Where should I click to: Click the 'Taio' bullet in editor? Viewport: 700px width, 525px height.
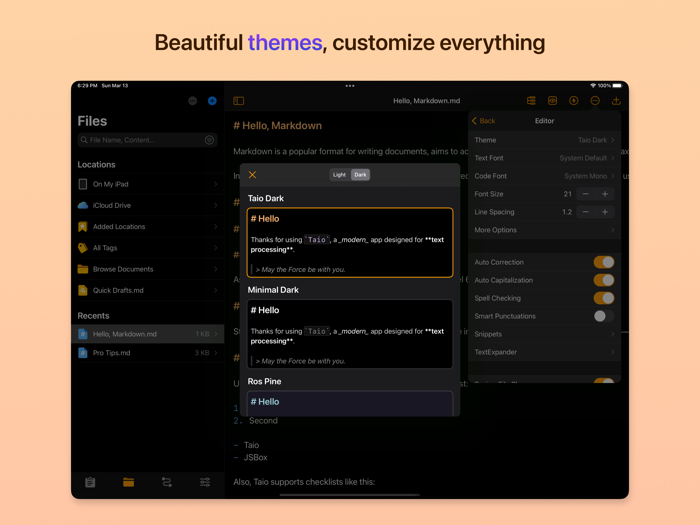click(x=251, y=445)
